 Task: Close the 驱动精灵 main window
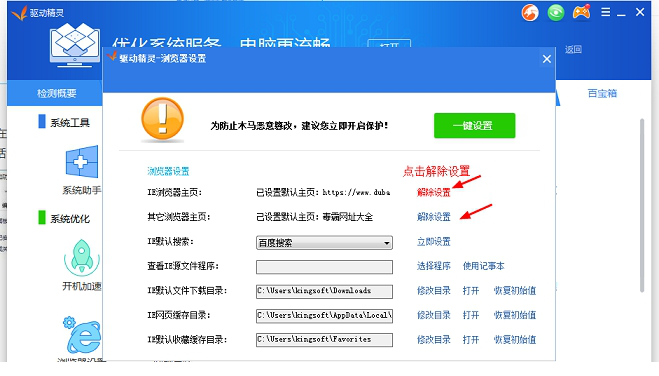coord(640,12)
